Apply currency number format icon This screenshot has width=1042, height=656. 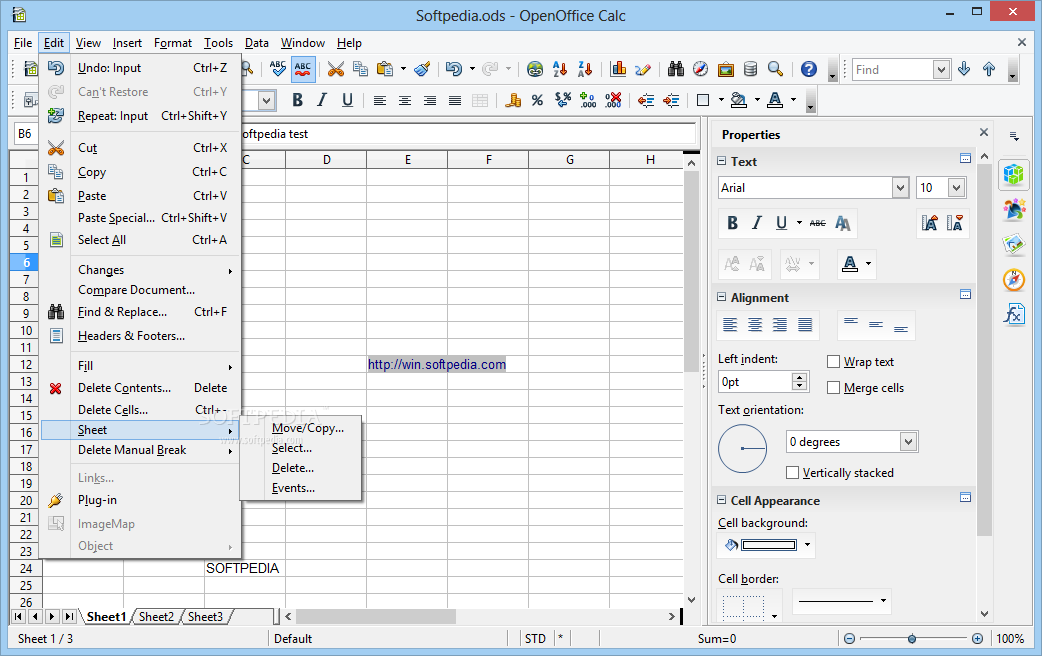(x=512, y=100)
